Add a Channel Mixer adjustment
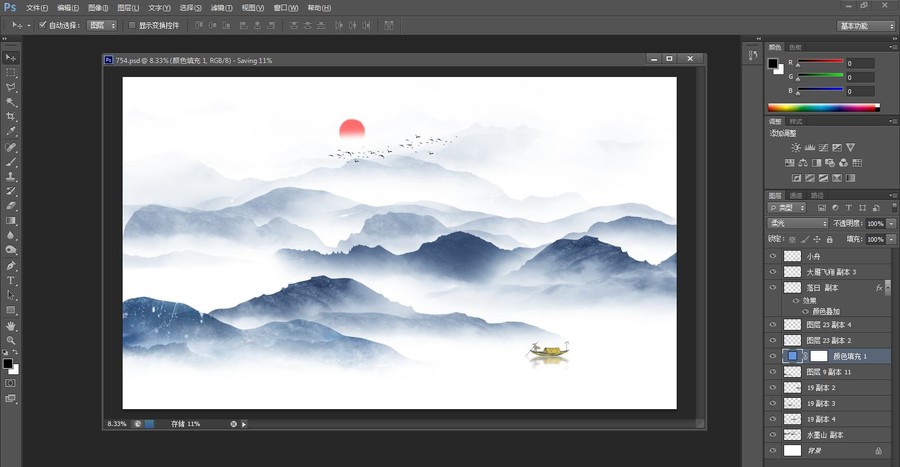This screenshot has width=900, height=467. (x=843, y=163)
